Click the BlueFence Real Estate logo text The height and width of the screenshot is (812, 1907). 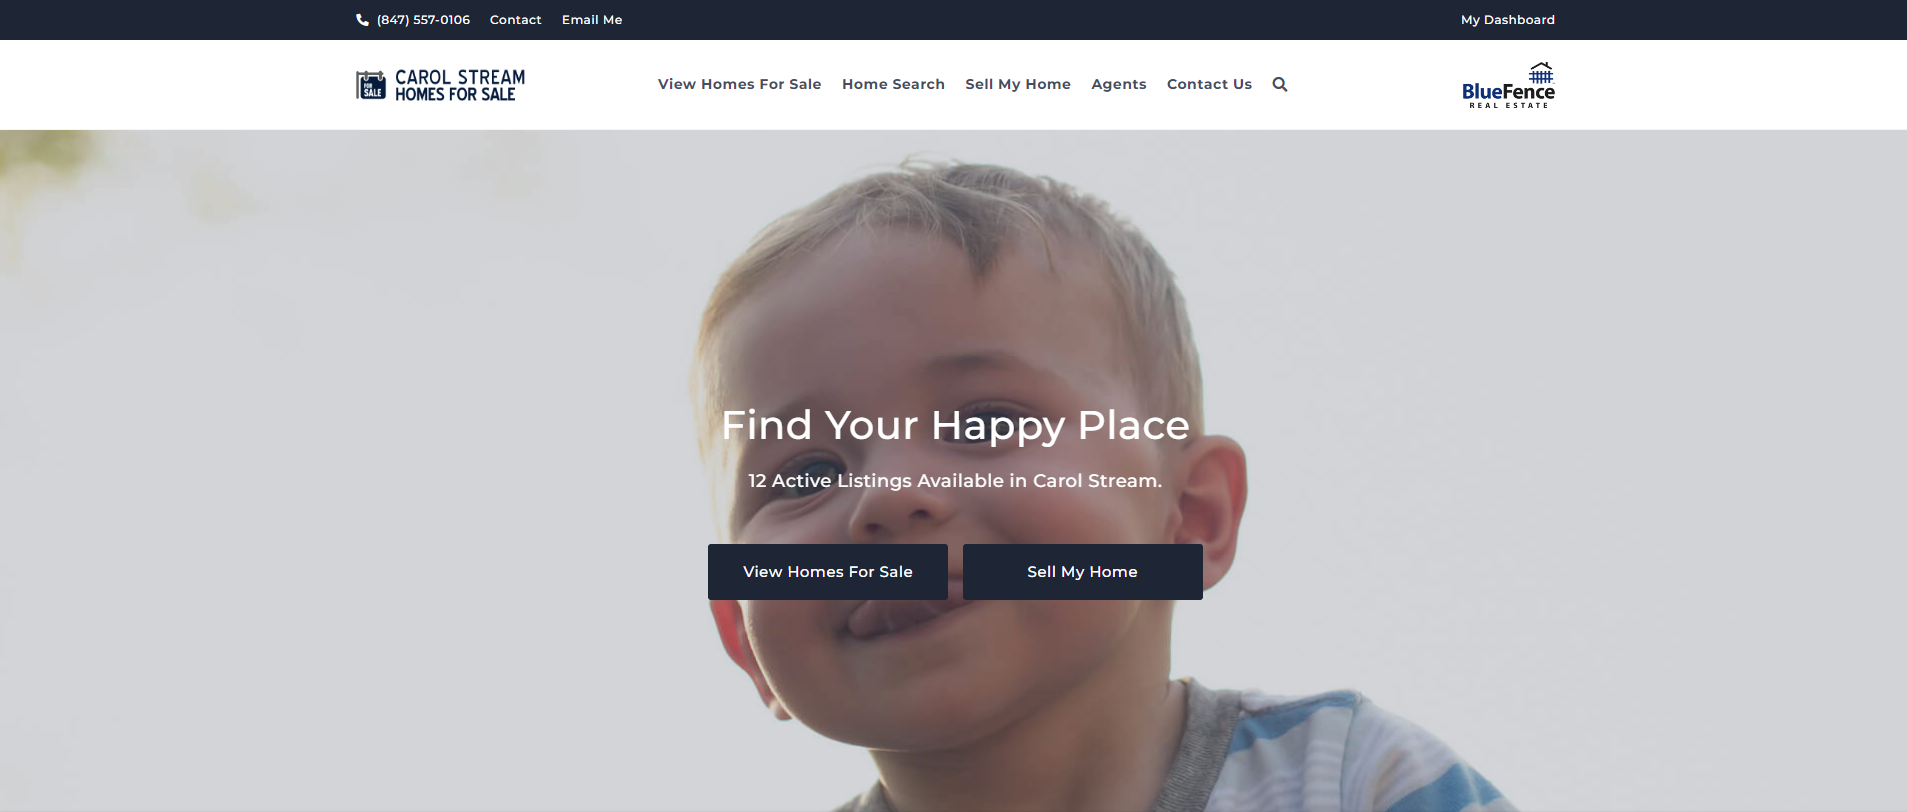click(x=1508, y=95)
